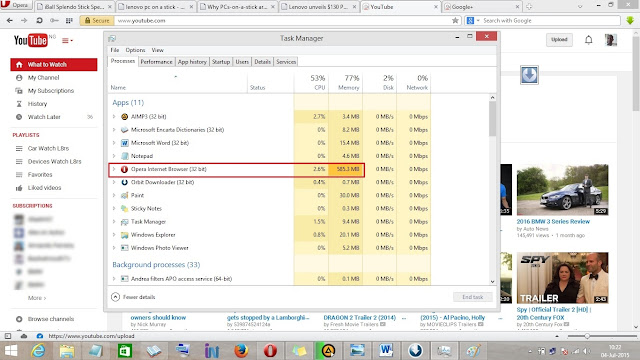Viewport: 640px width, 360px height.
Task: Switch to Opera in the taskbar
Action: (x=270, y=351)
